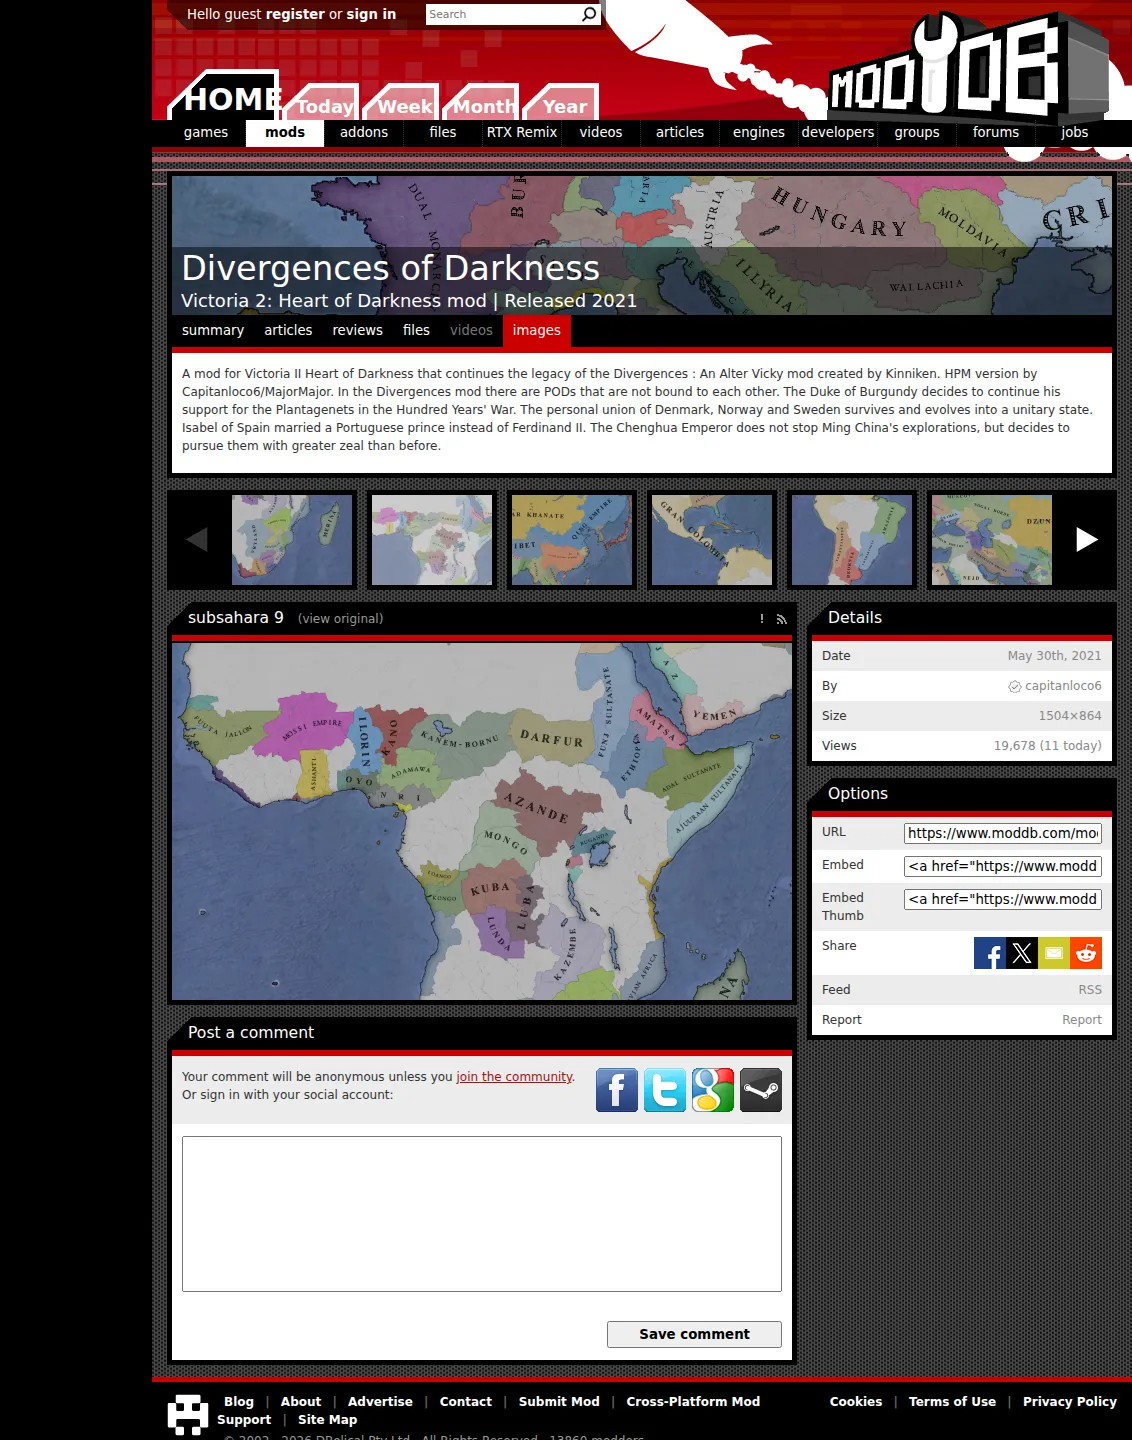Open RTX Remix section

[x=522, y=132]
